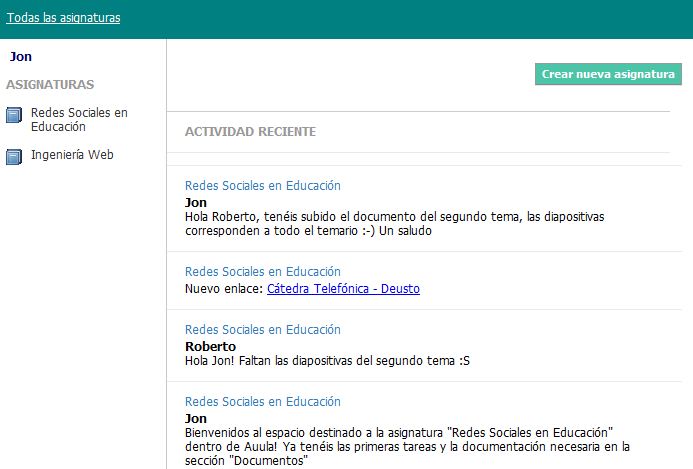Click the message 'Hola Jon! Faltan las diapositivas'
This screenshot has width=693, height=469.
click(327, 361)
